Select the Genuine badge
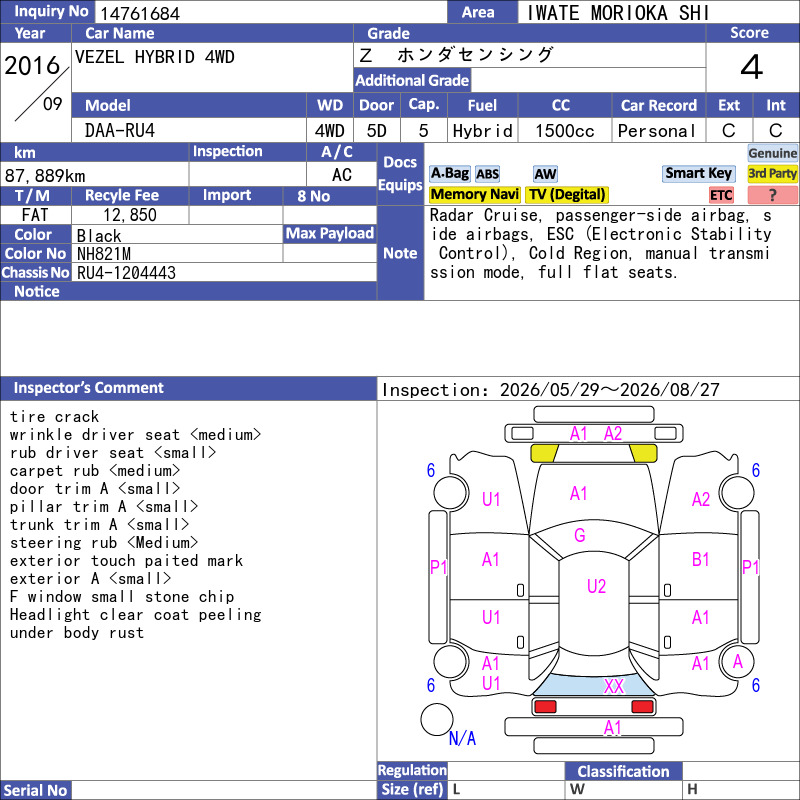This screenshot has width=800, height=800. tap(772, 153)
